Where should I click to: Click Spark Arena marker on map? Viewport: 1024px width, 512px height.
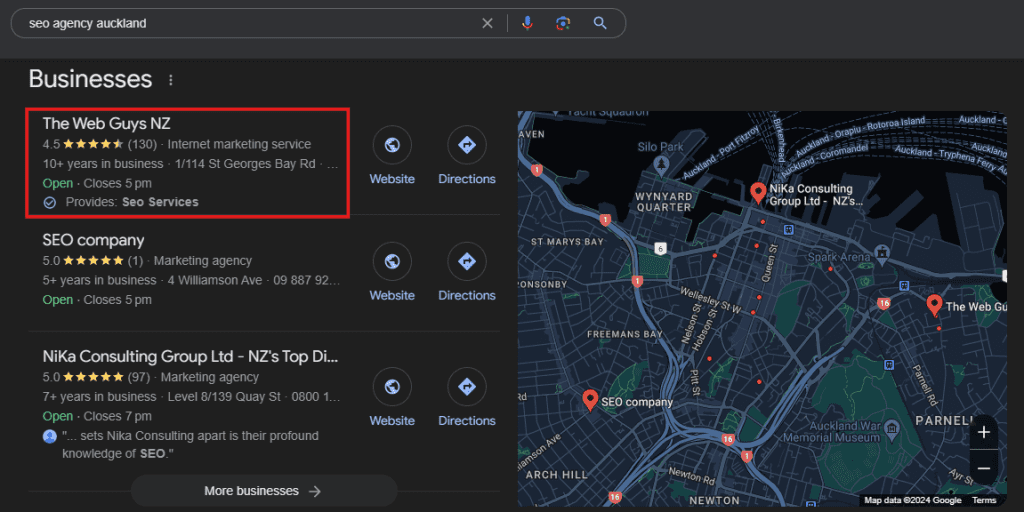(882, 253)
